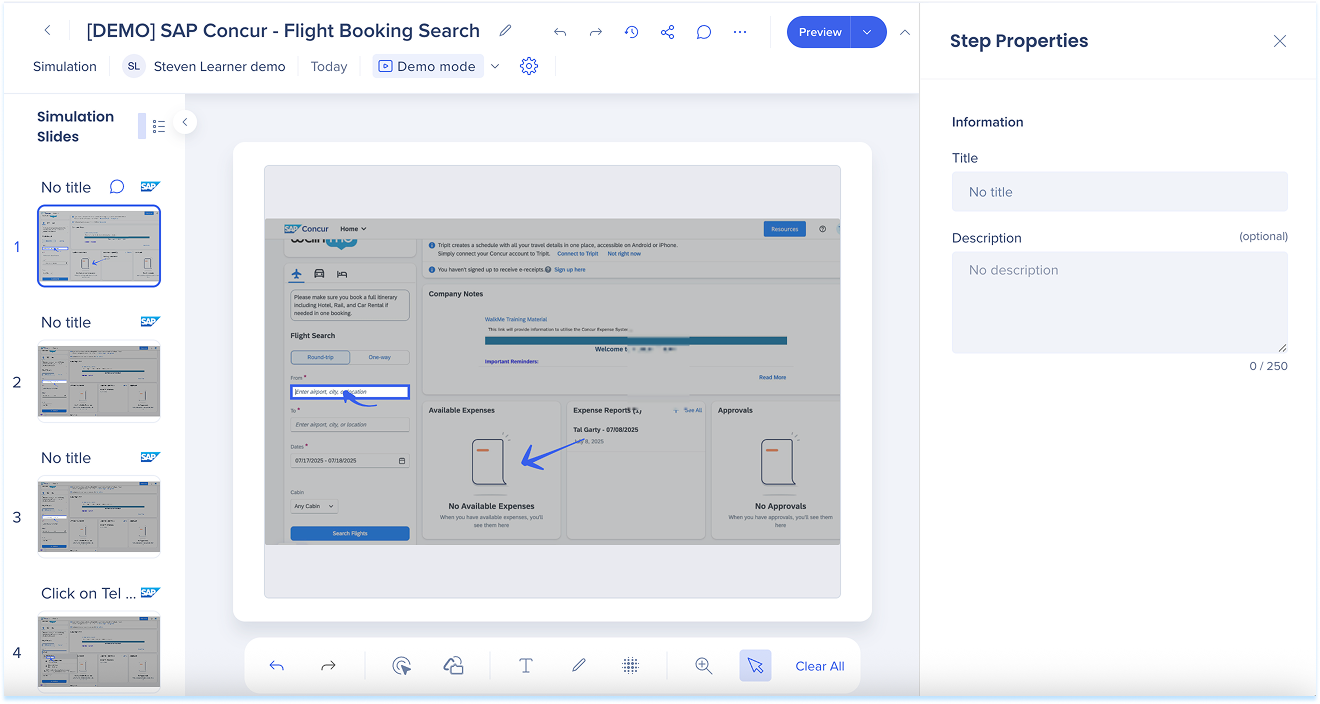
Task: Activate the blur pixelate tool
Action: 630,666
